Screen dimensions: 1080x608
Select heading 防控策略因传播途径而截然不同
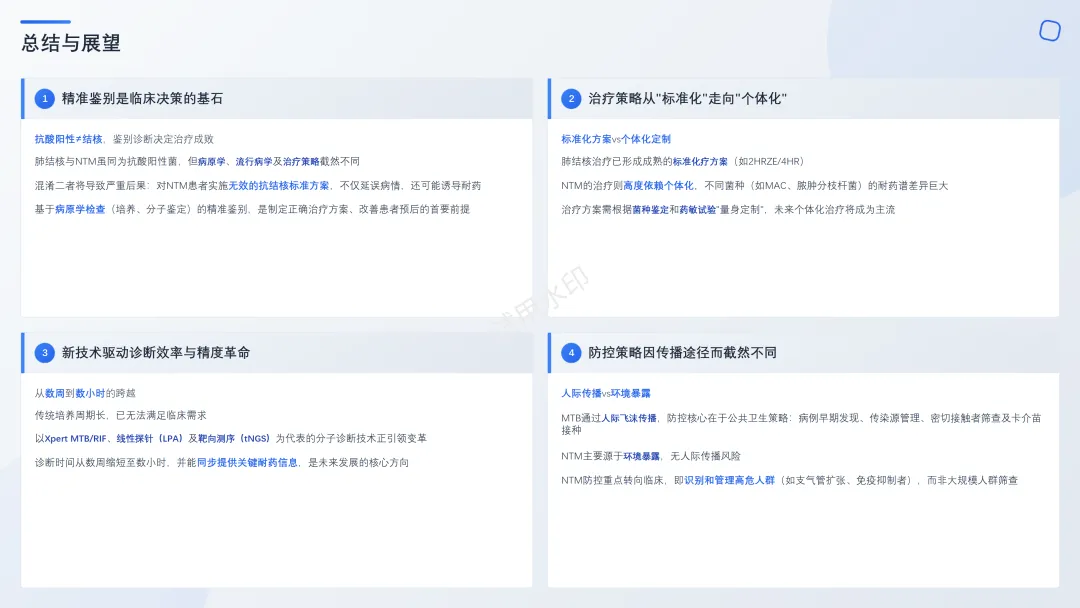coord(682,353)
